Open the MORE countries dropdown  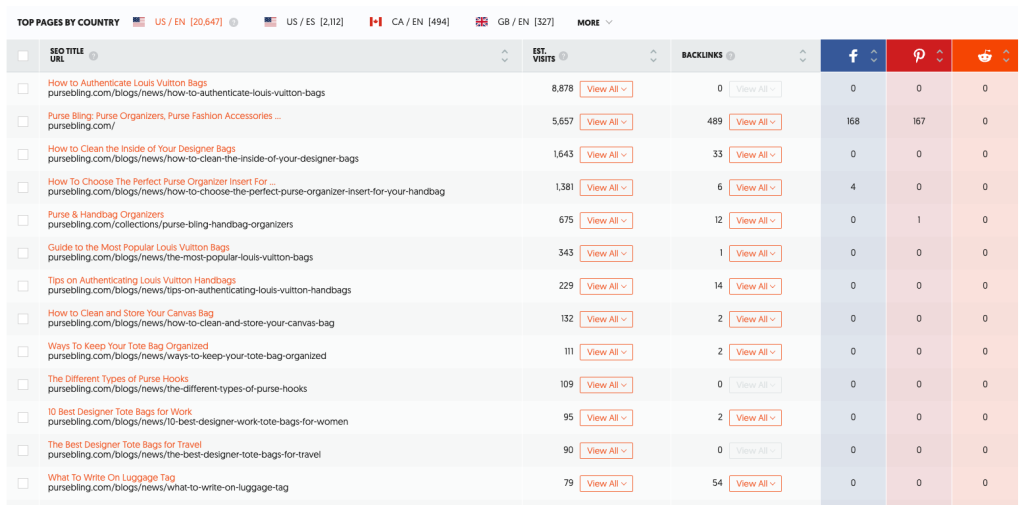(x=595, y=22)
